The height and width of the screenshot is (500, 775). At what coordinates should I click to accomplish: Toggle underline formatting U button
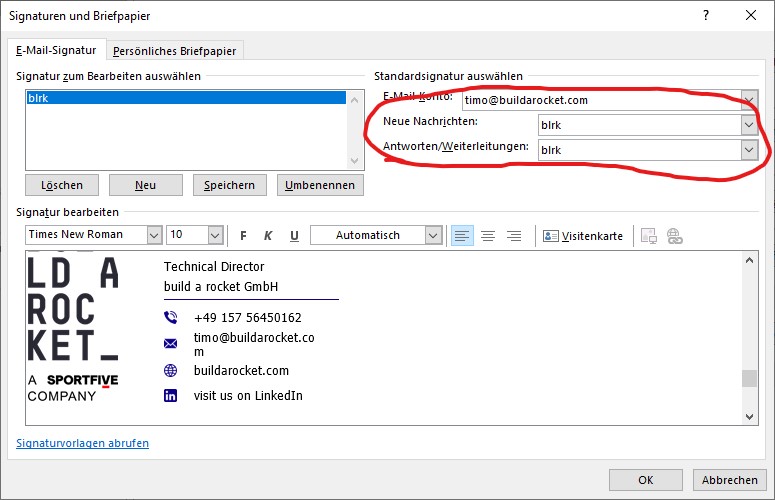point(294,236)
